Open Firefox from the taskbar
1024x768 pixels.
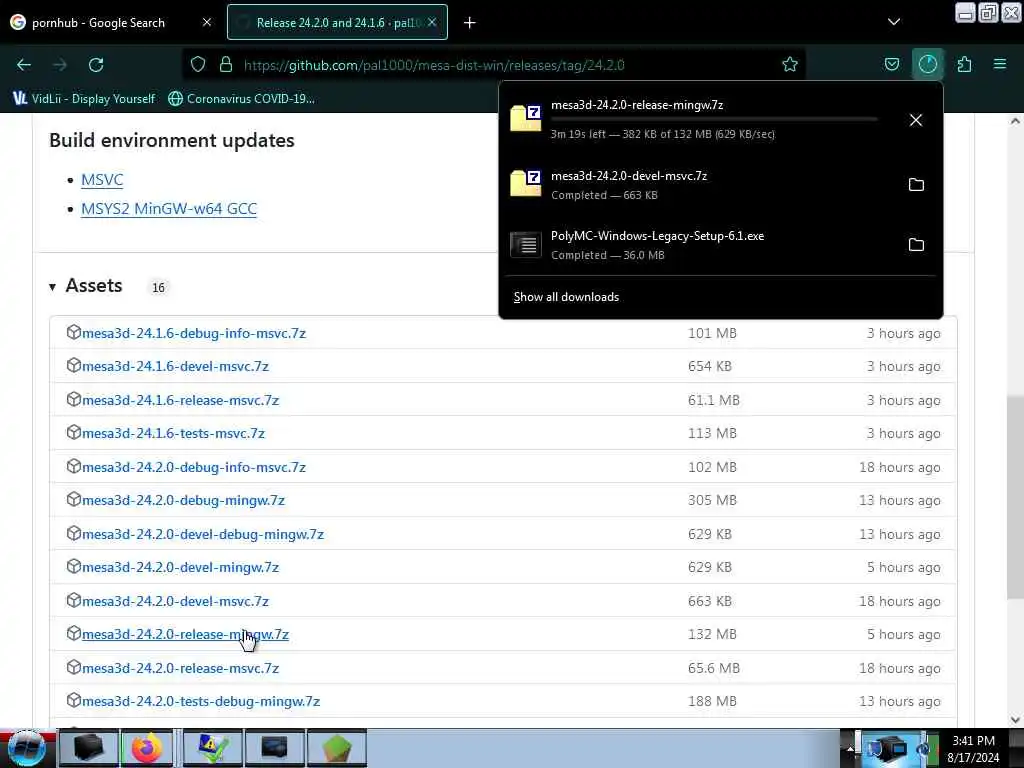147,748
